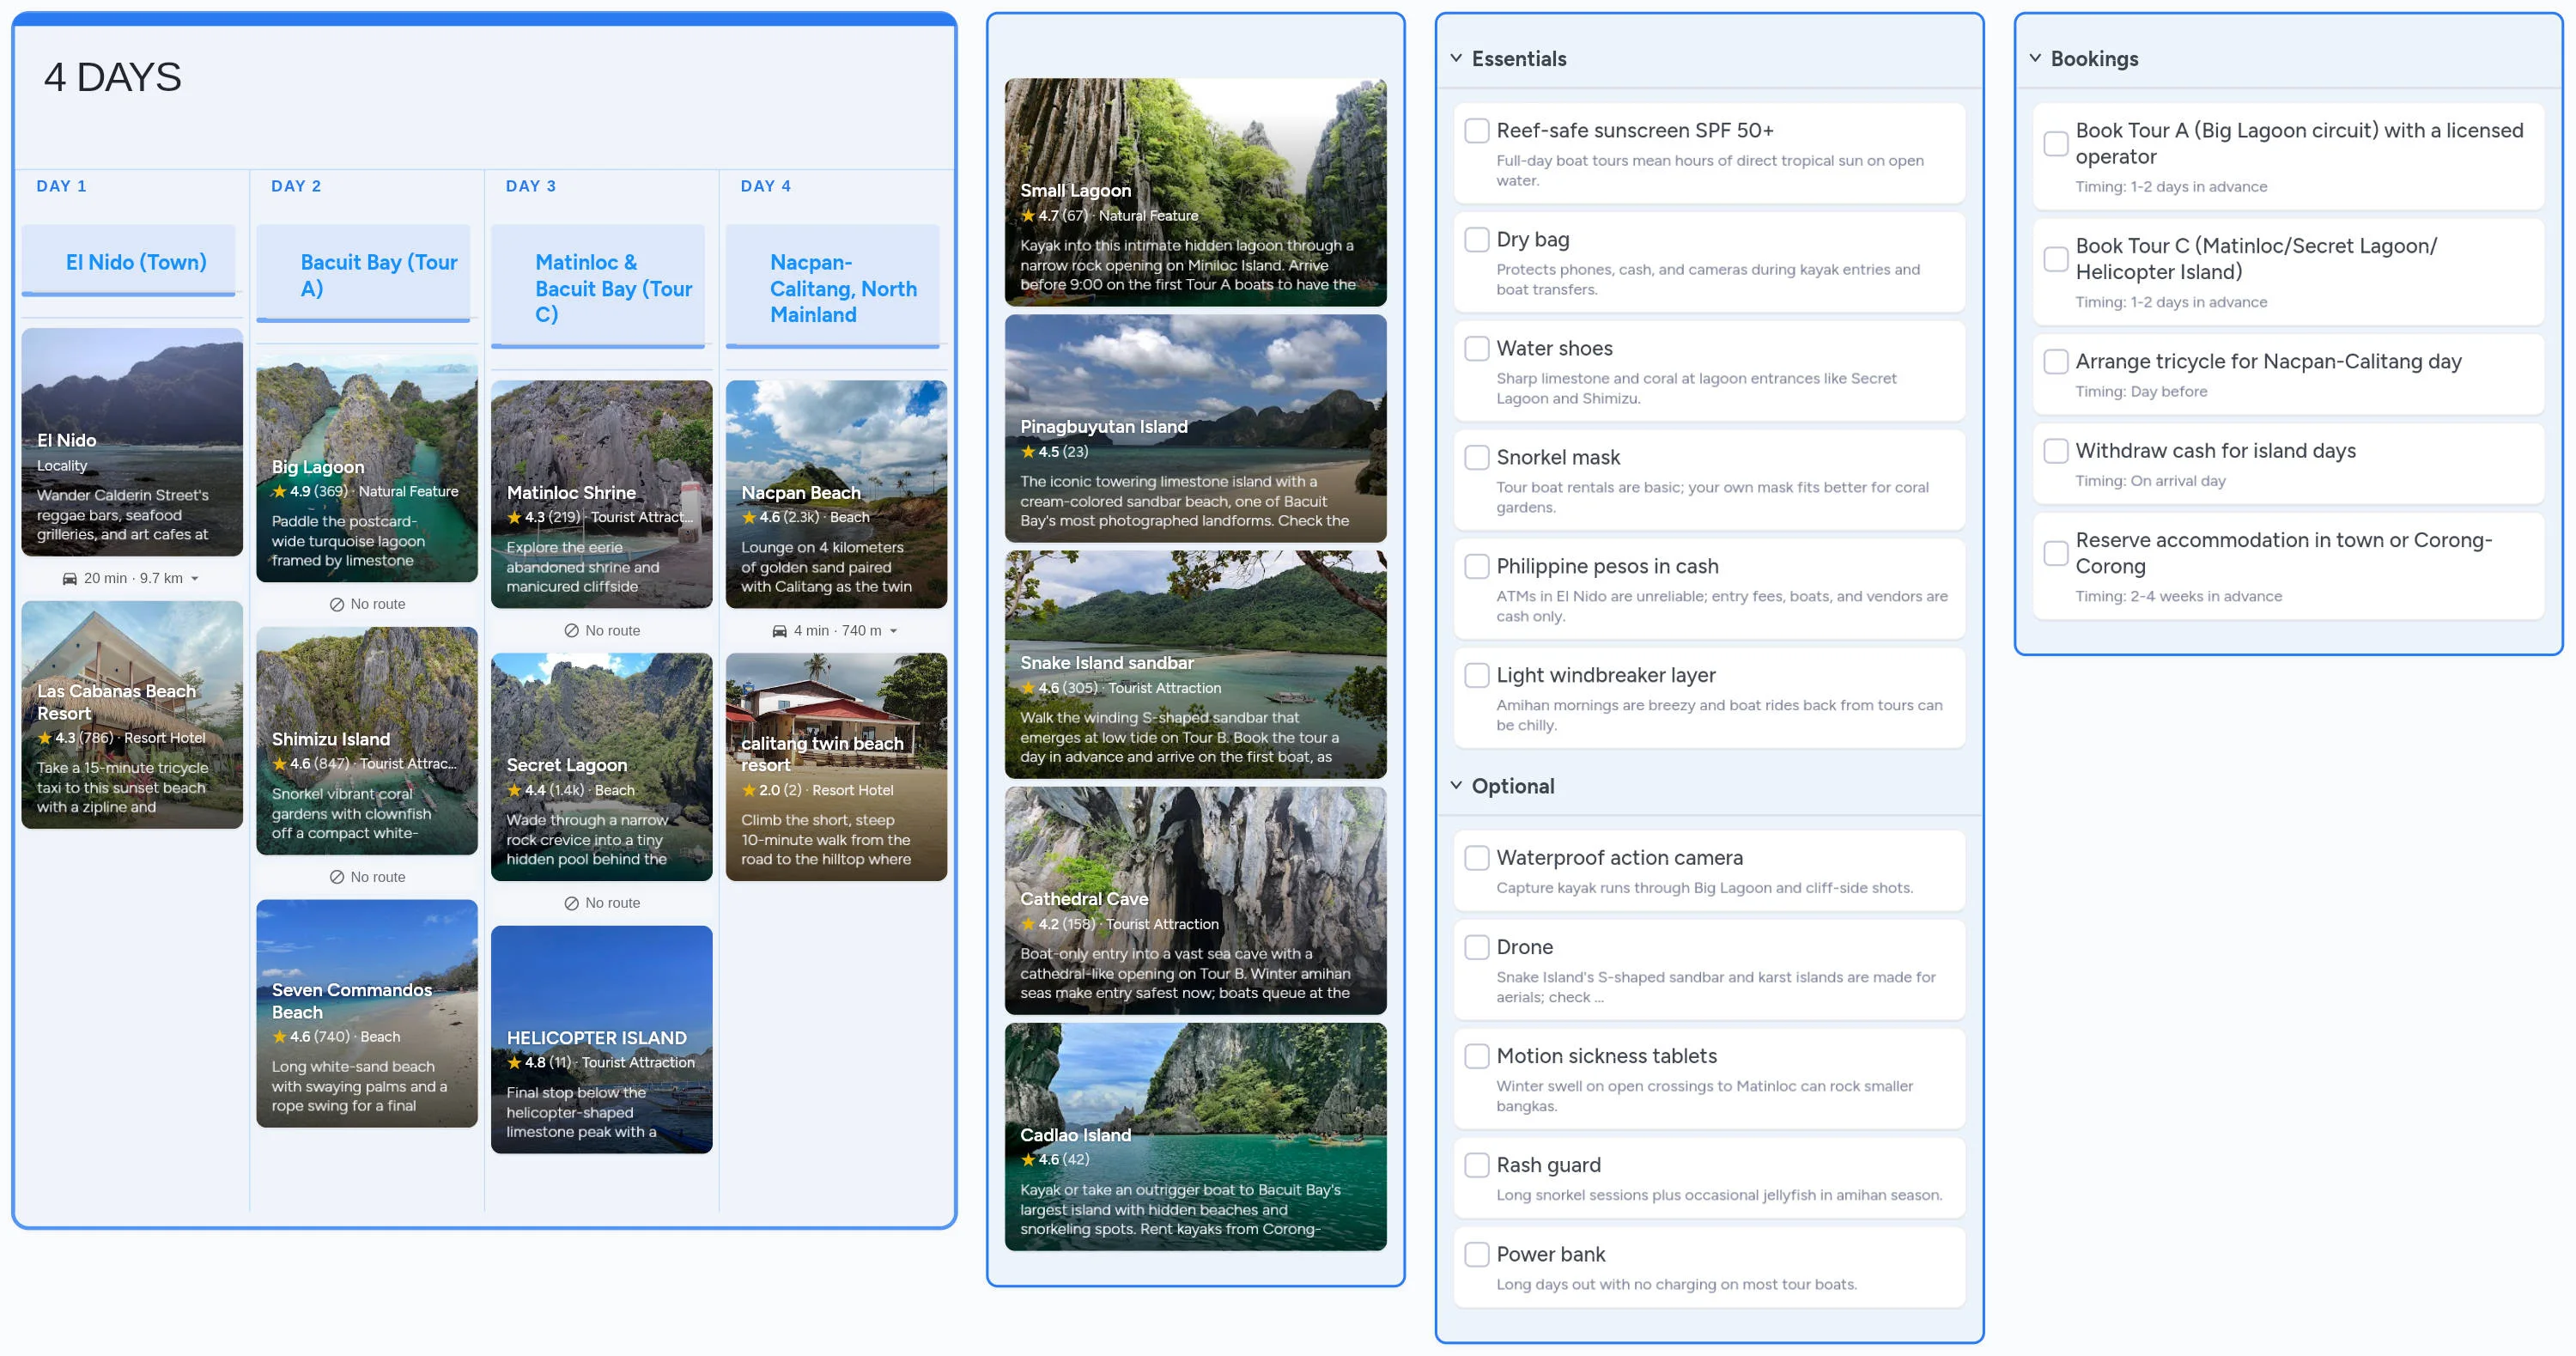Viewport: 2576px width, 1356px height.
Task: Click the car icon beside 20 min route
Action: [x=70, y=579]
